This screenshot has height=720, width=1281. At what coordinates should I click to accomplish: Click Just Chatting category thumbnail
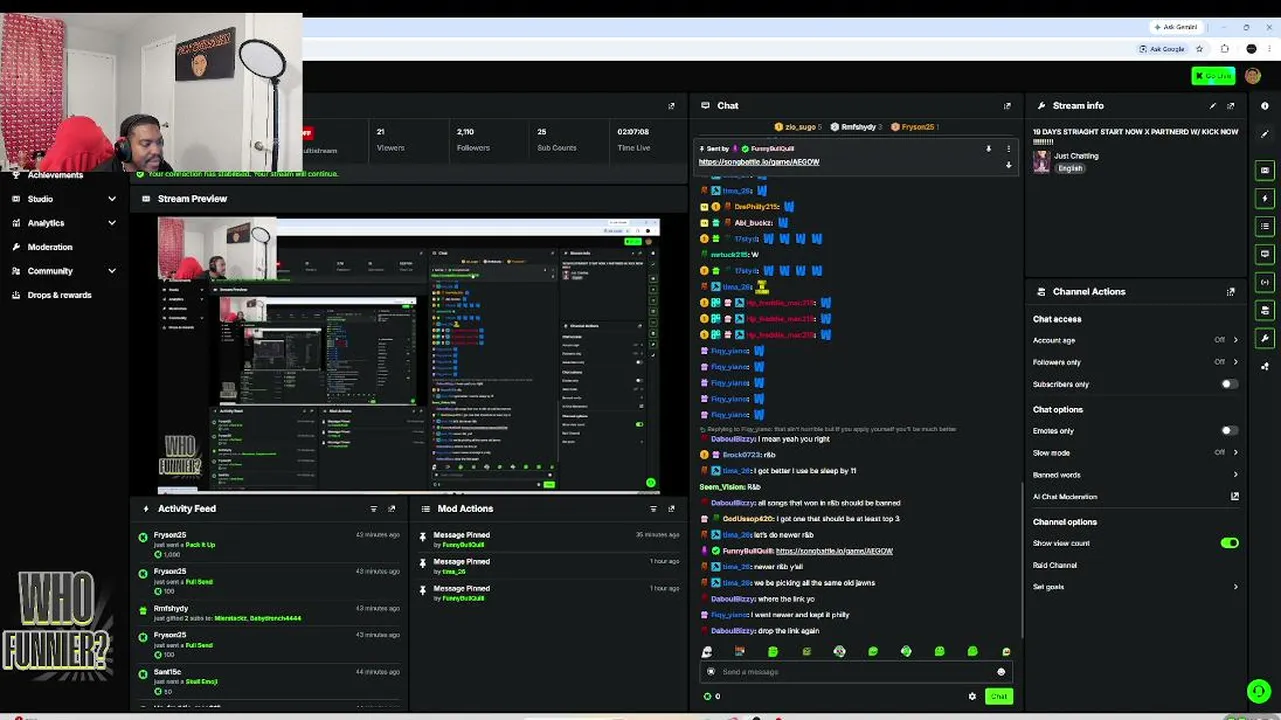1041,162
